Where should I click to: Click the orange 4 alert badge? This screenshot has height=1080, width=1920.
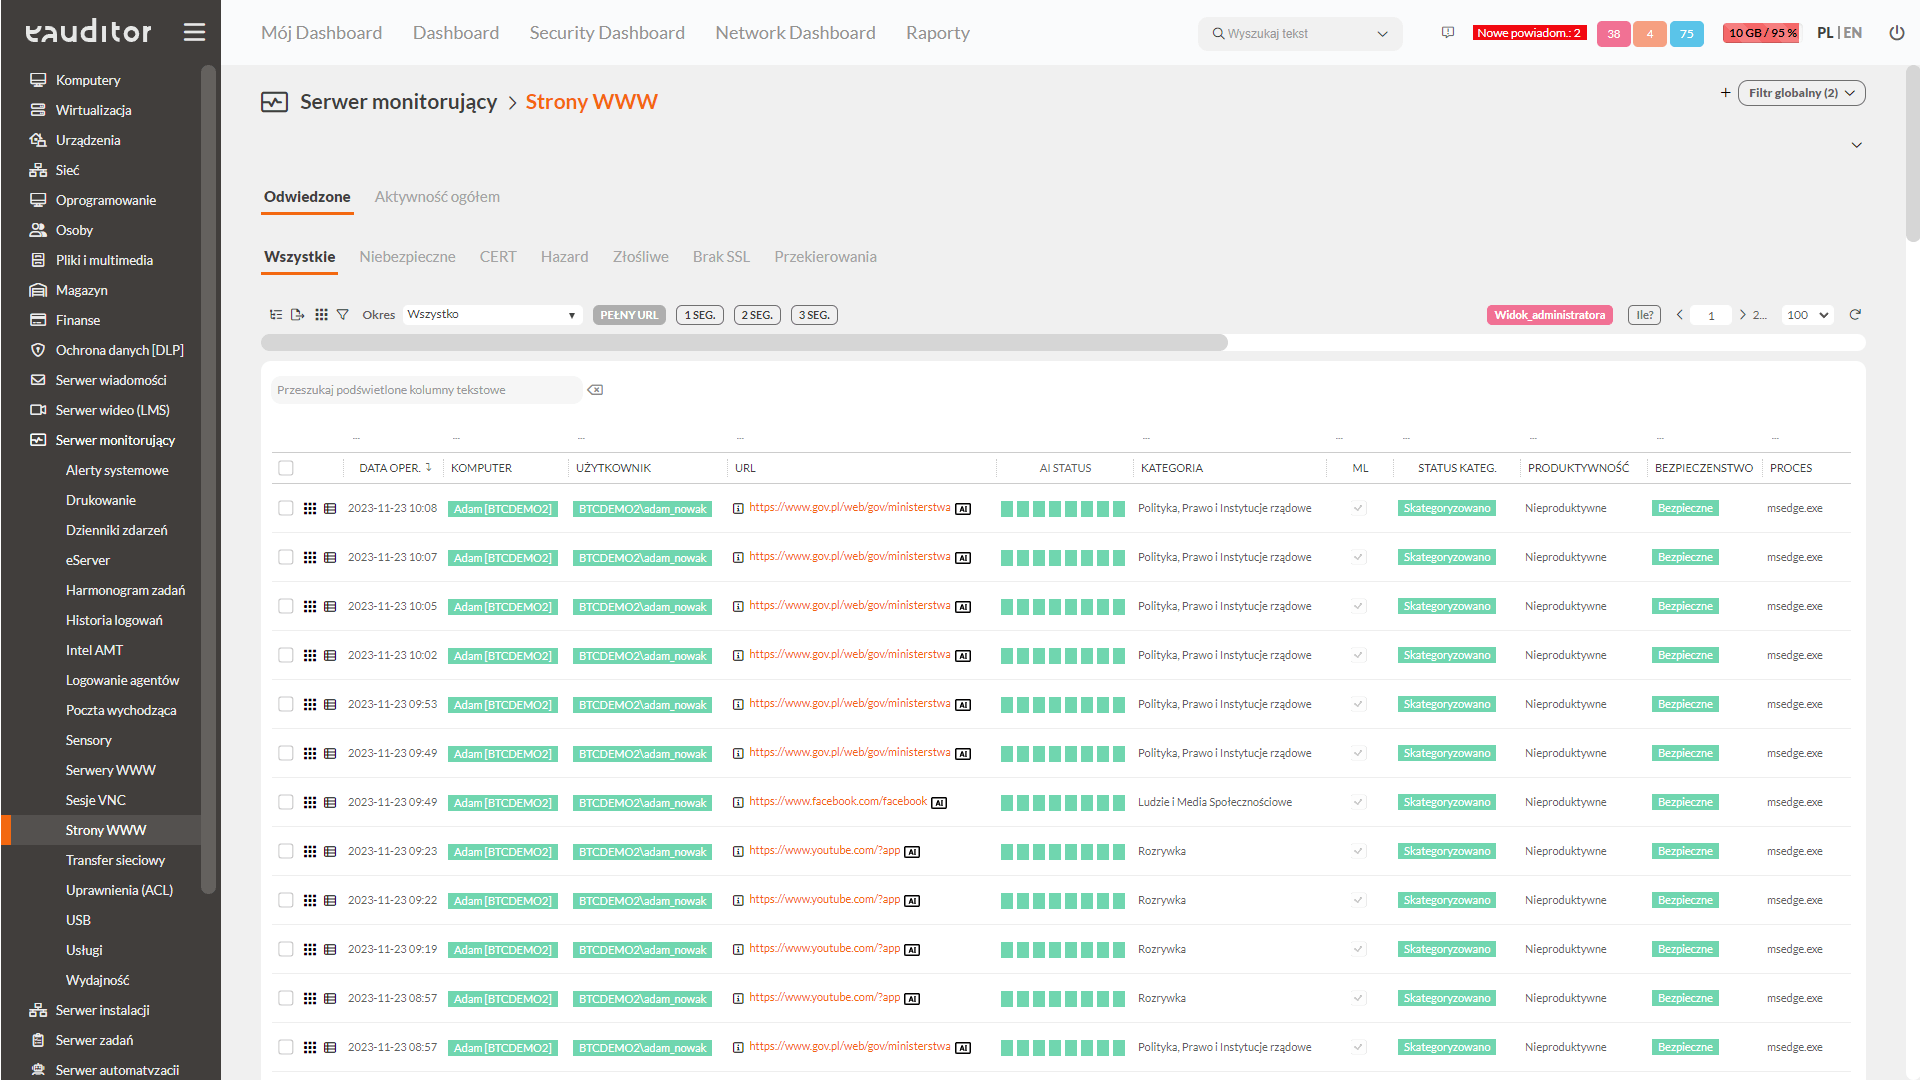1650,34
